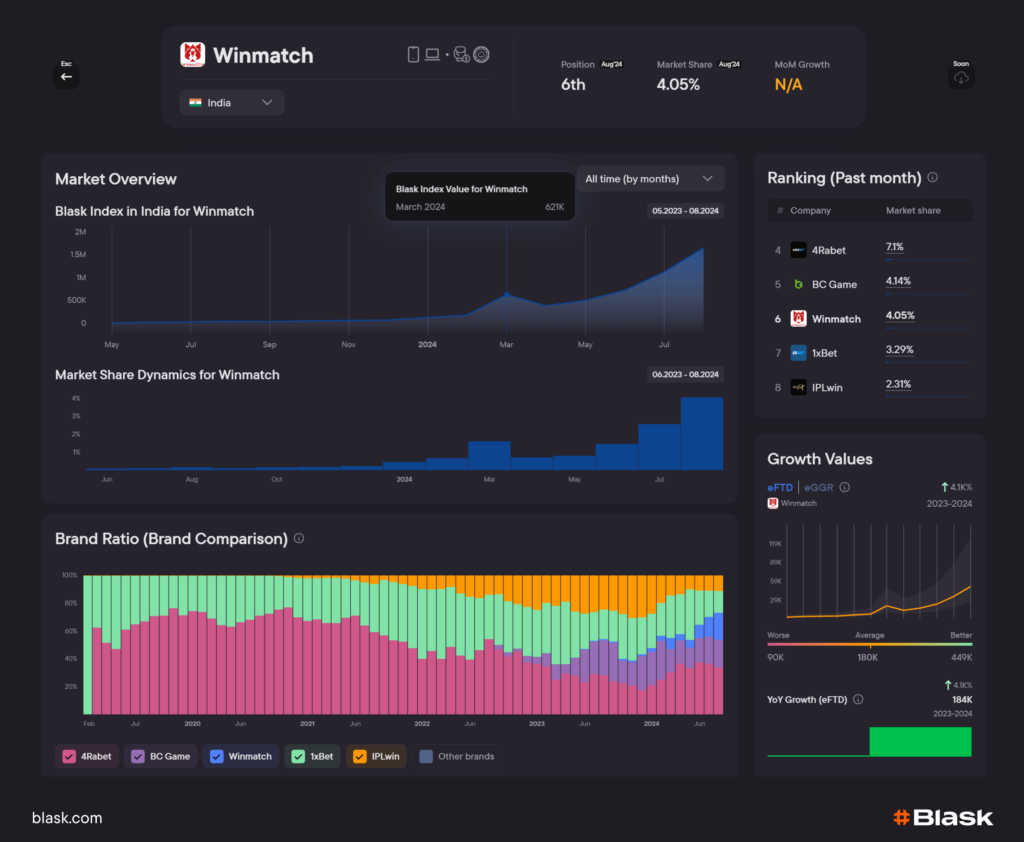Click info icon next to Ranking (Past month)

pyautogui.click(x=933, y=177)
